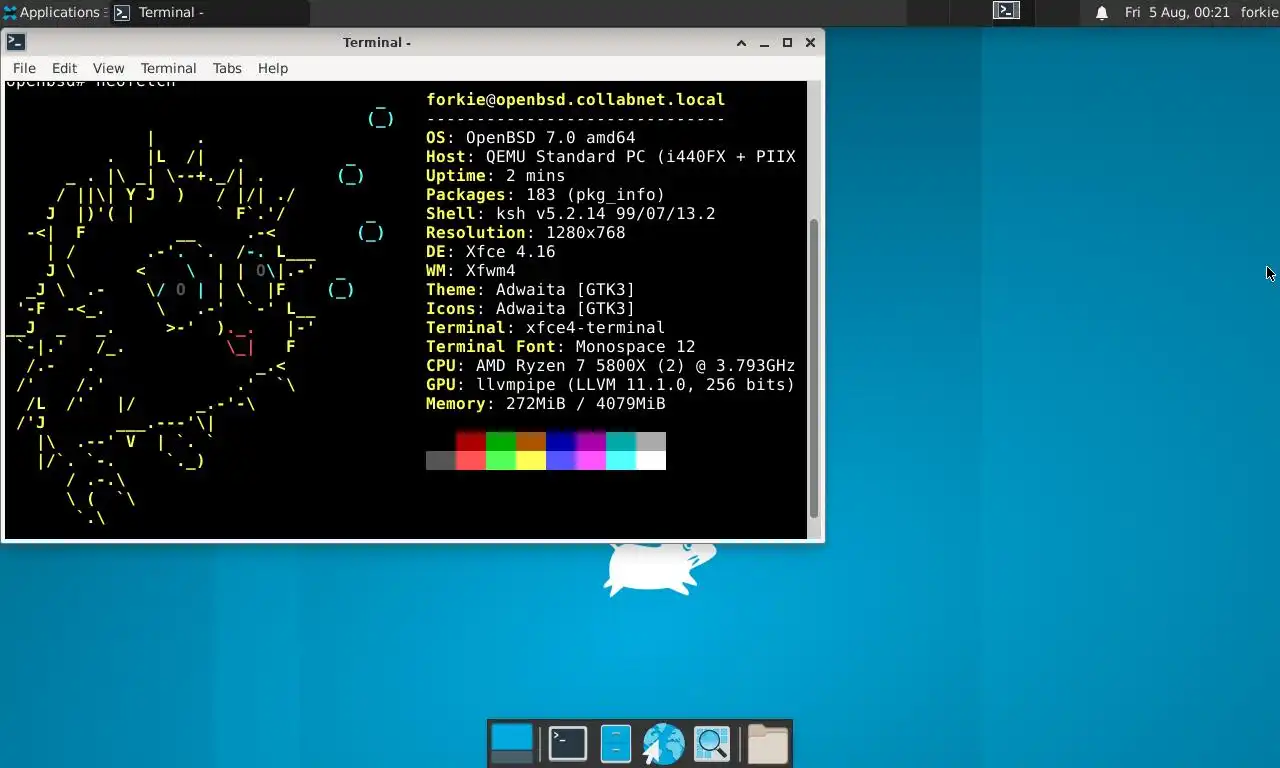Click the Terminal line showing xfce4-terminal

click(546, 327)
